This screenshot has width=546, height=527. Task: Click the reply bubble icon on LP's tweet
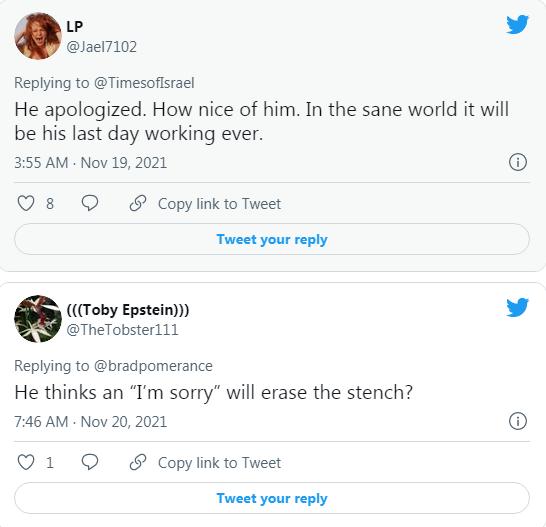(x=90, y=203)
